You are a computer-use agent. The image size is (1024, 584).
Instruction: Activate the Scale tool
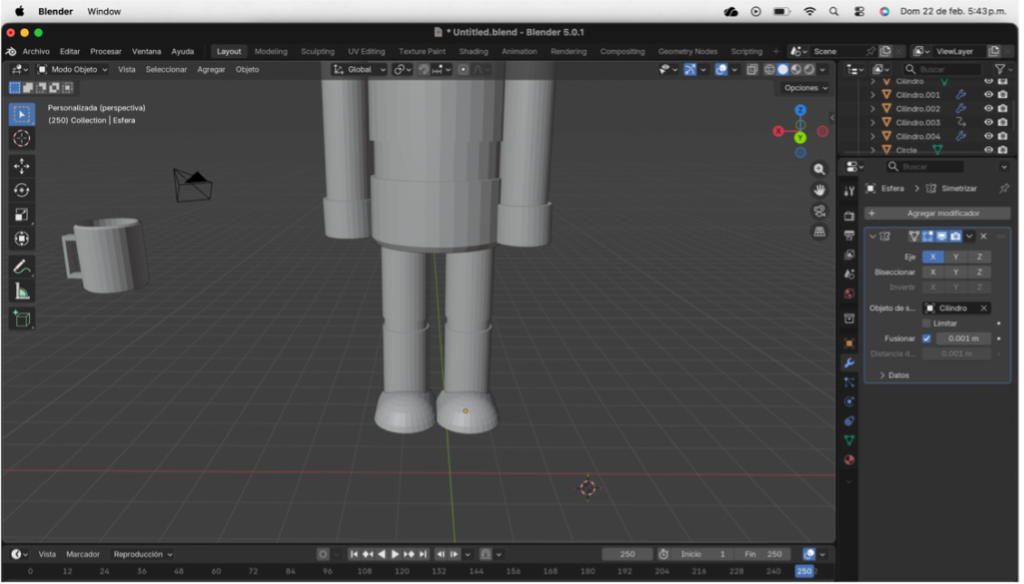pyautogui.click(x=22, y=214)
